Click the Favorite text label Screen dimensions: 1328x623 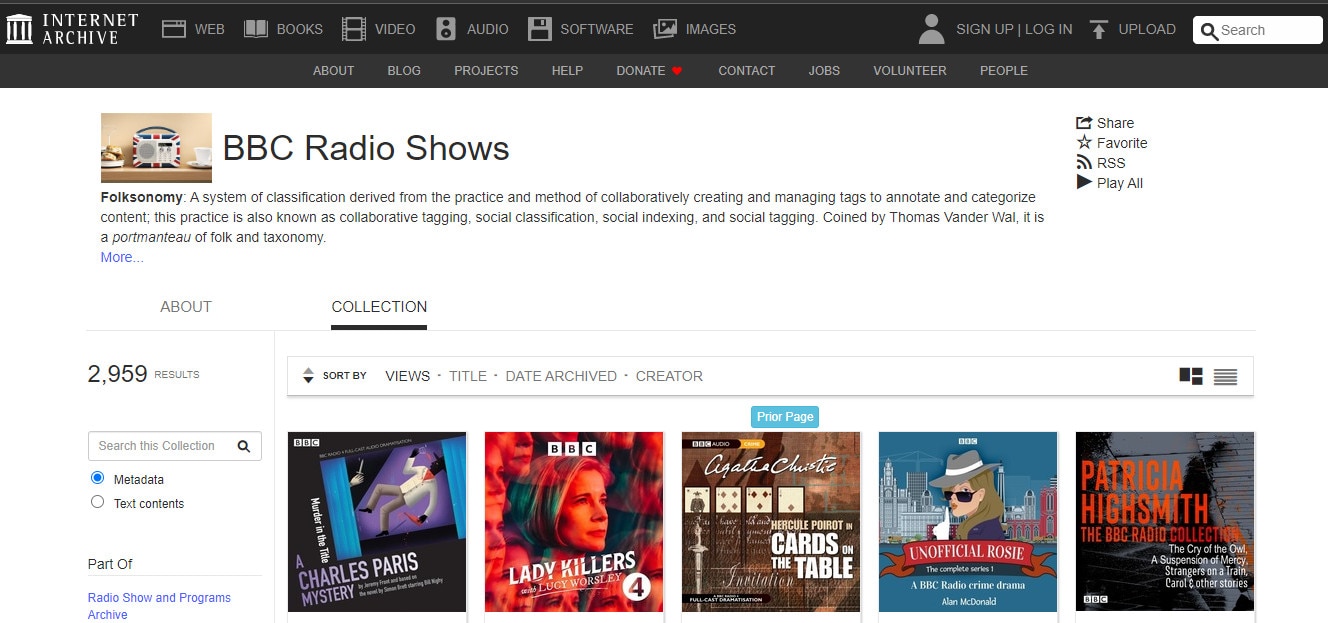[1122, 143]
